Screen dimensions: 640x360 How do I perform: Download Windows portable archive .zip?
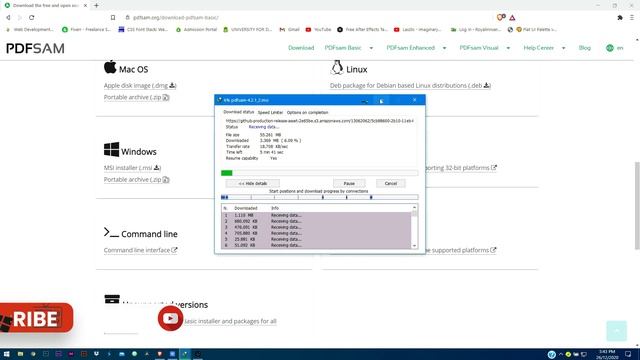(136, 180)
